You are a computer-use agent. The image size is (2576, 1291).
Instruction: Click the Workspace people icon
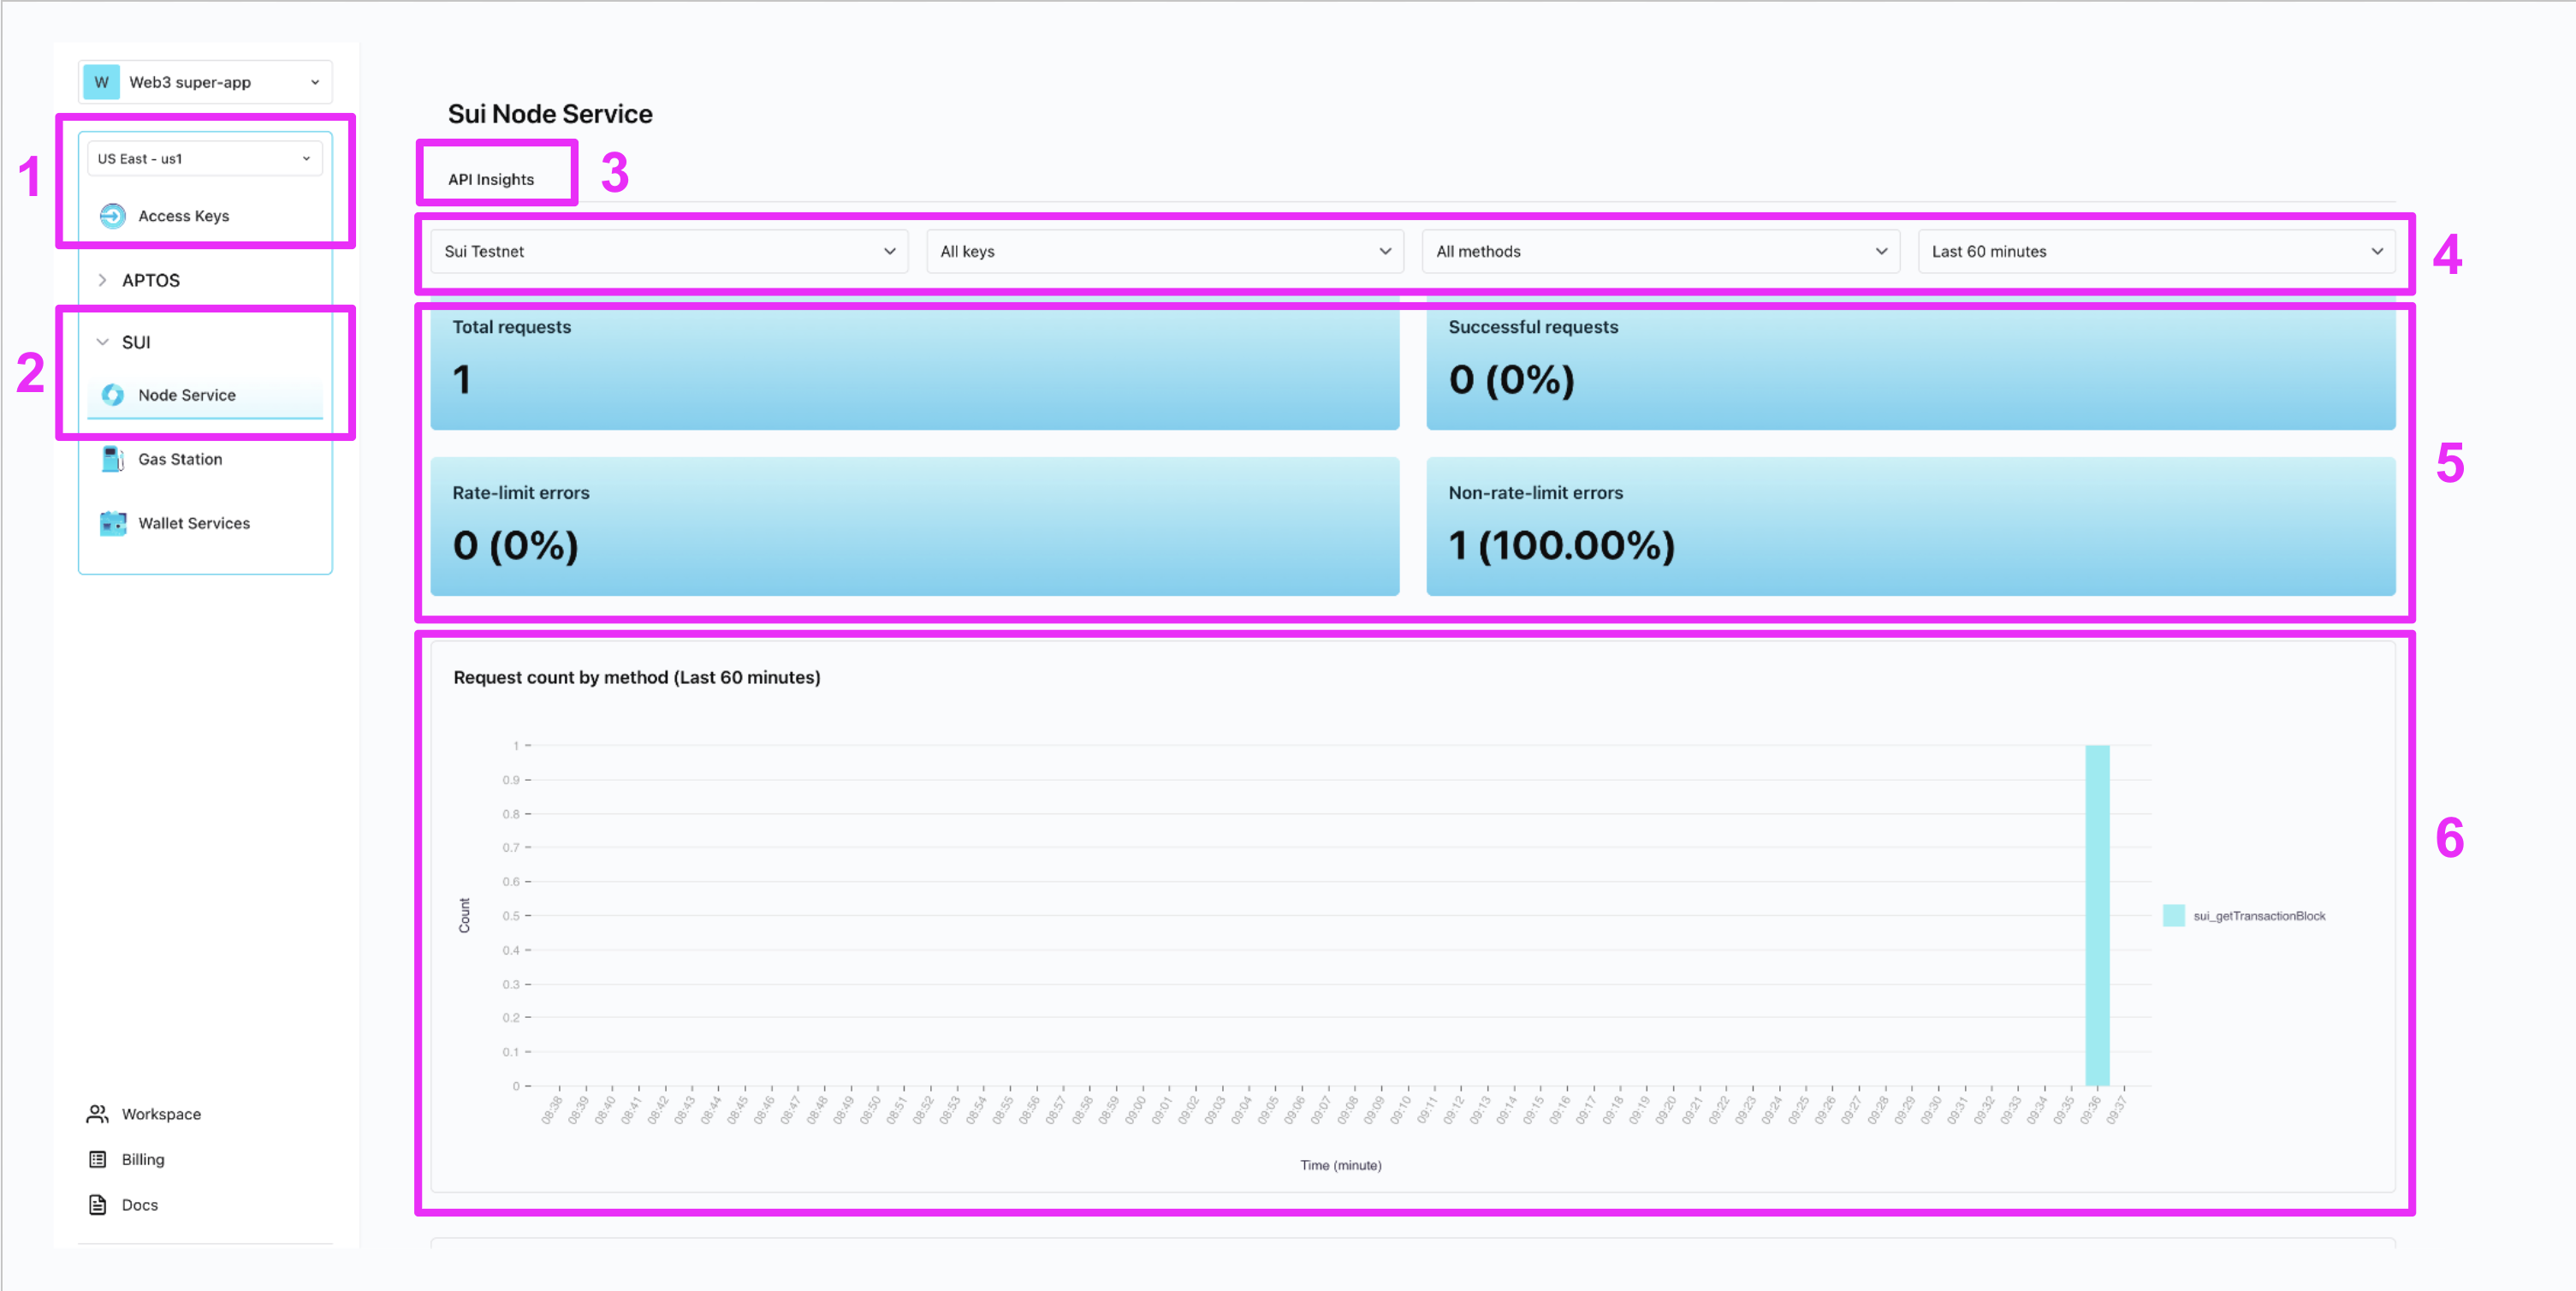[97, 1114]
